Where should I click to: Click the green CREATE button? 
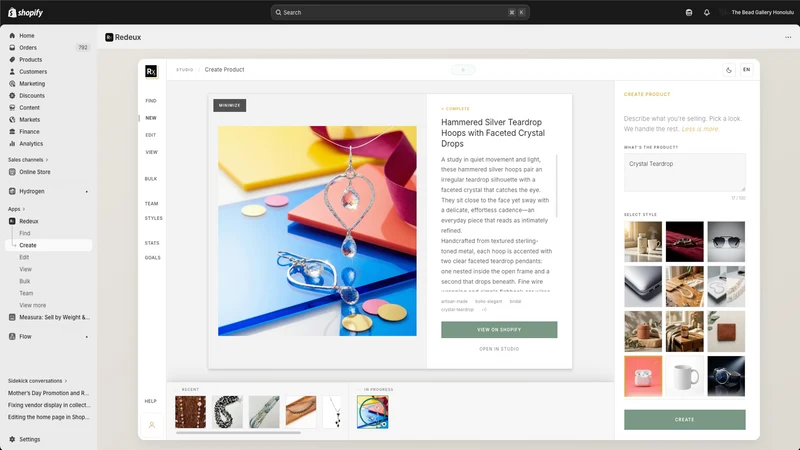(x=684, y=419)
